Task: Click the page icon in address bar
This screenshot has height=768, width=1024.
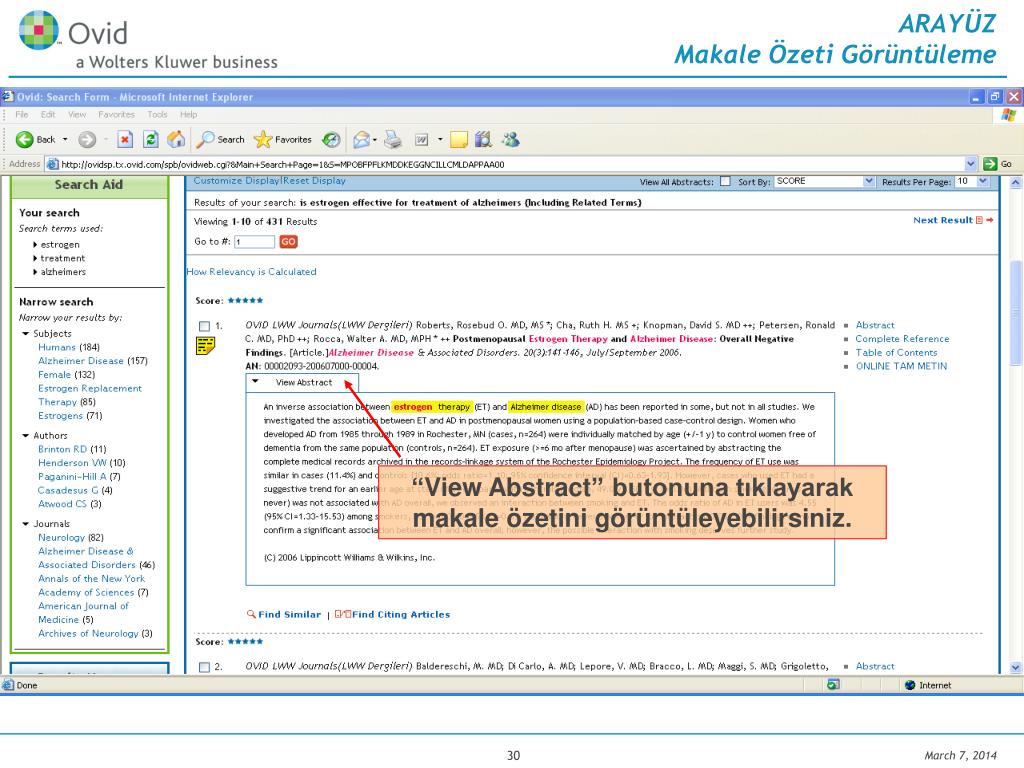Action: tap(52, 164)
